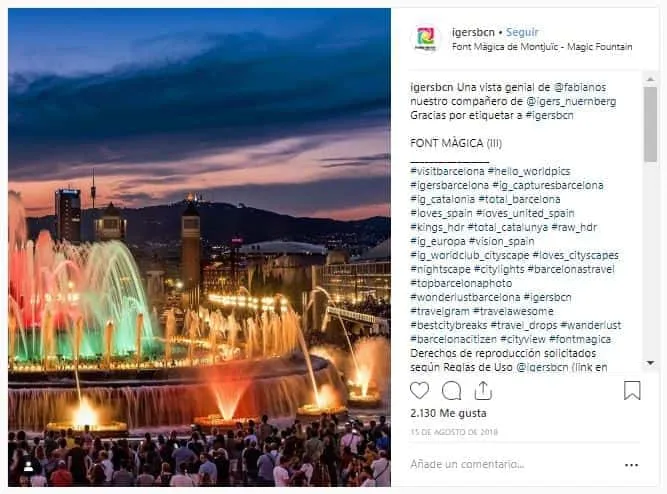Viewport: 667px width, 494px height.
Task: Open the igersbcn username in header
Action: pos(473,32)
